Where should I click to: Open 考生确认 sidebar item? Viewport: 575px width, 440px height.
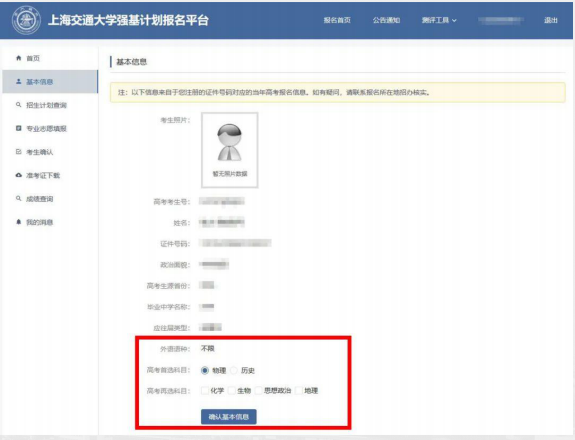tap(50, 152)
